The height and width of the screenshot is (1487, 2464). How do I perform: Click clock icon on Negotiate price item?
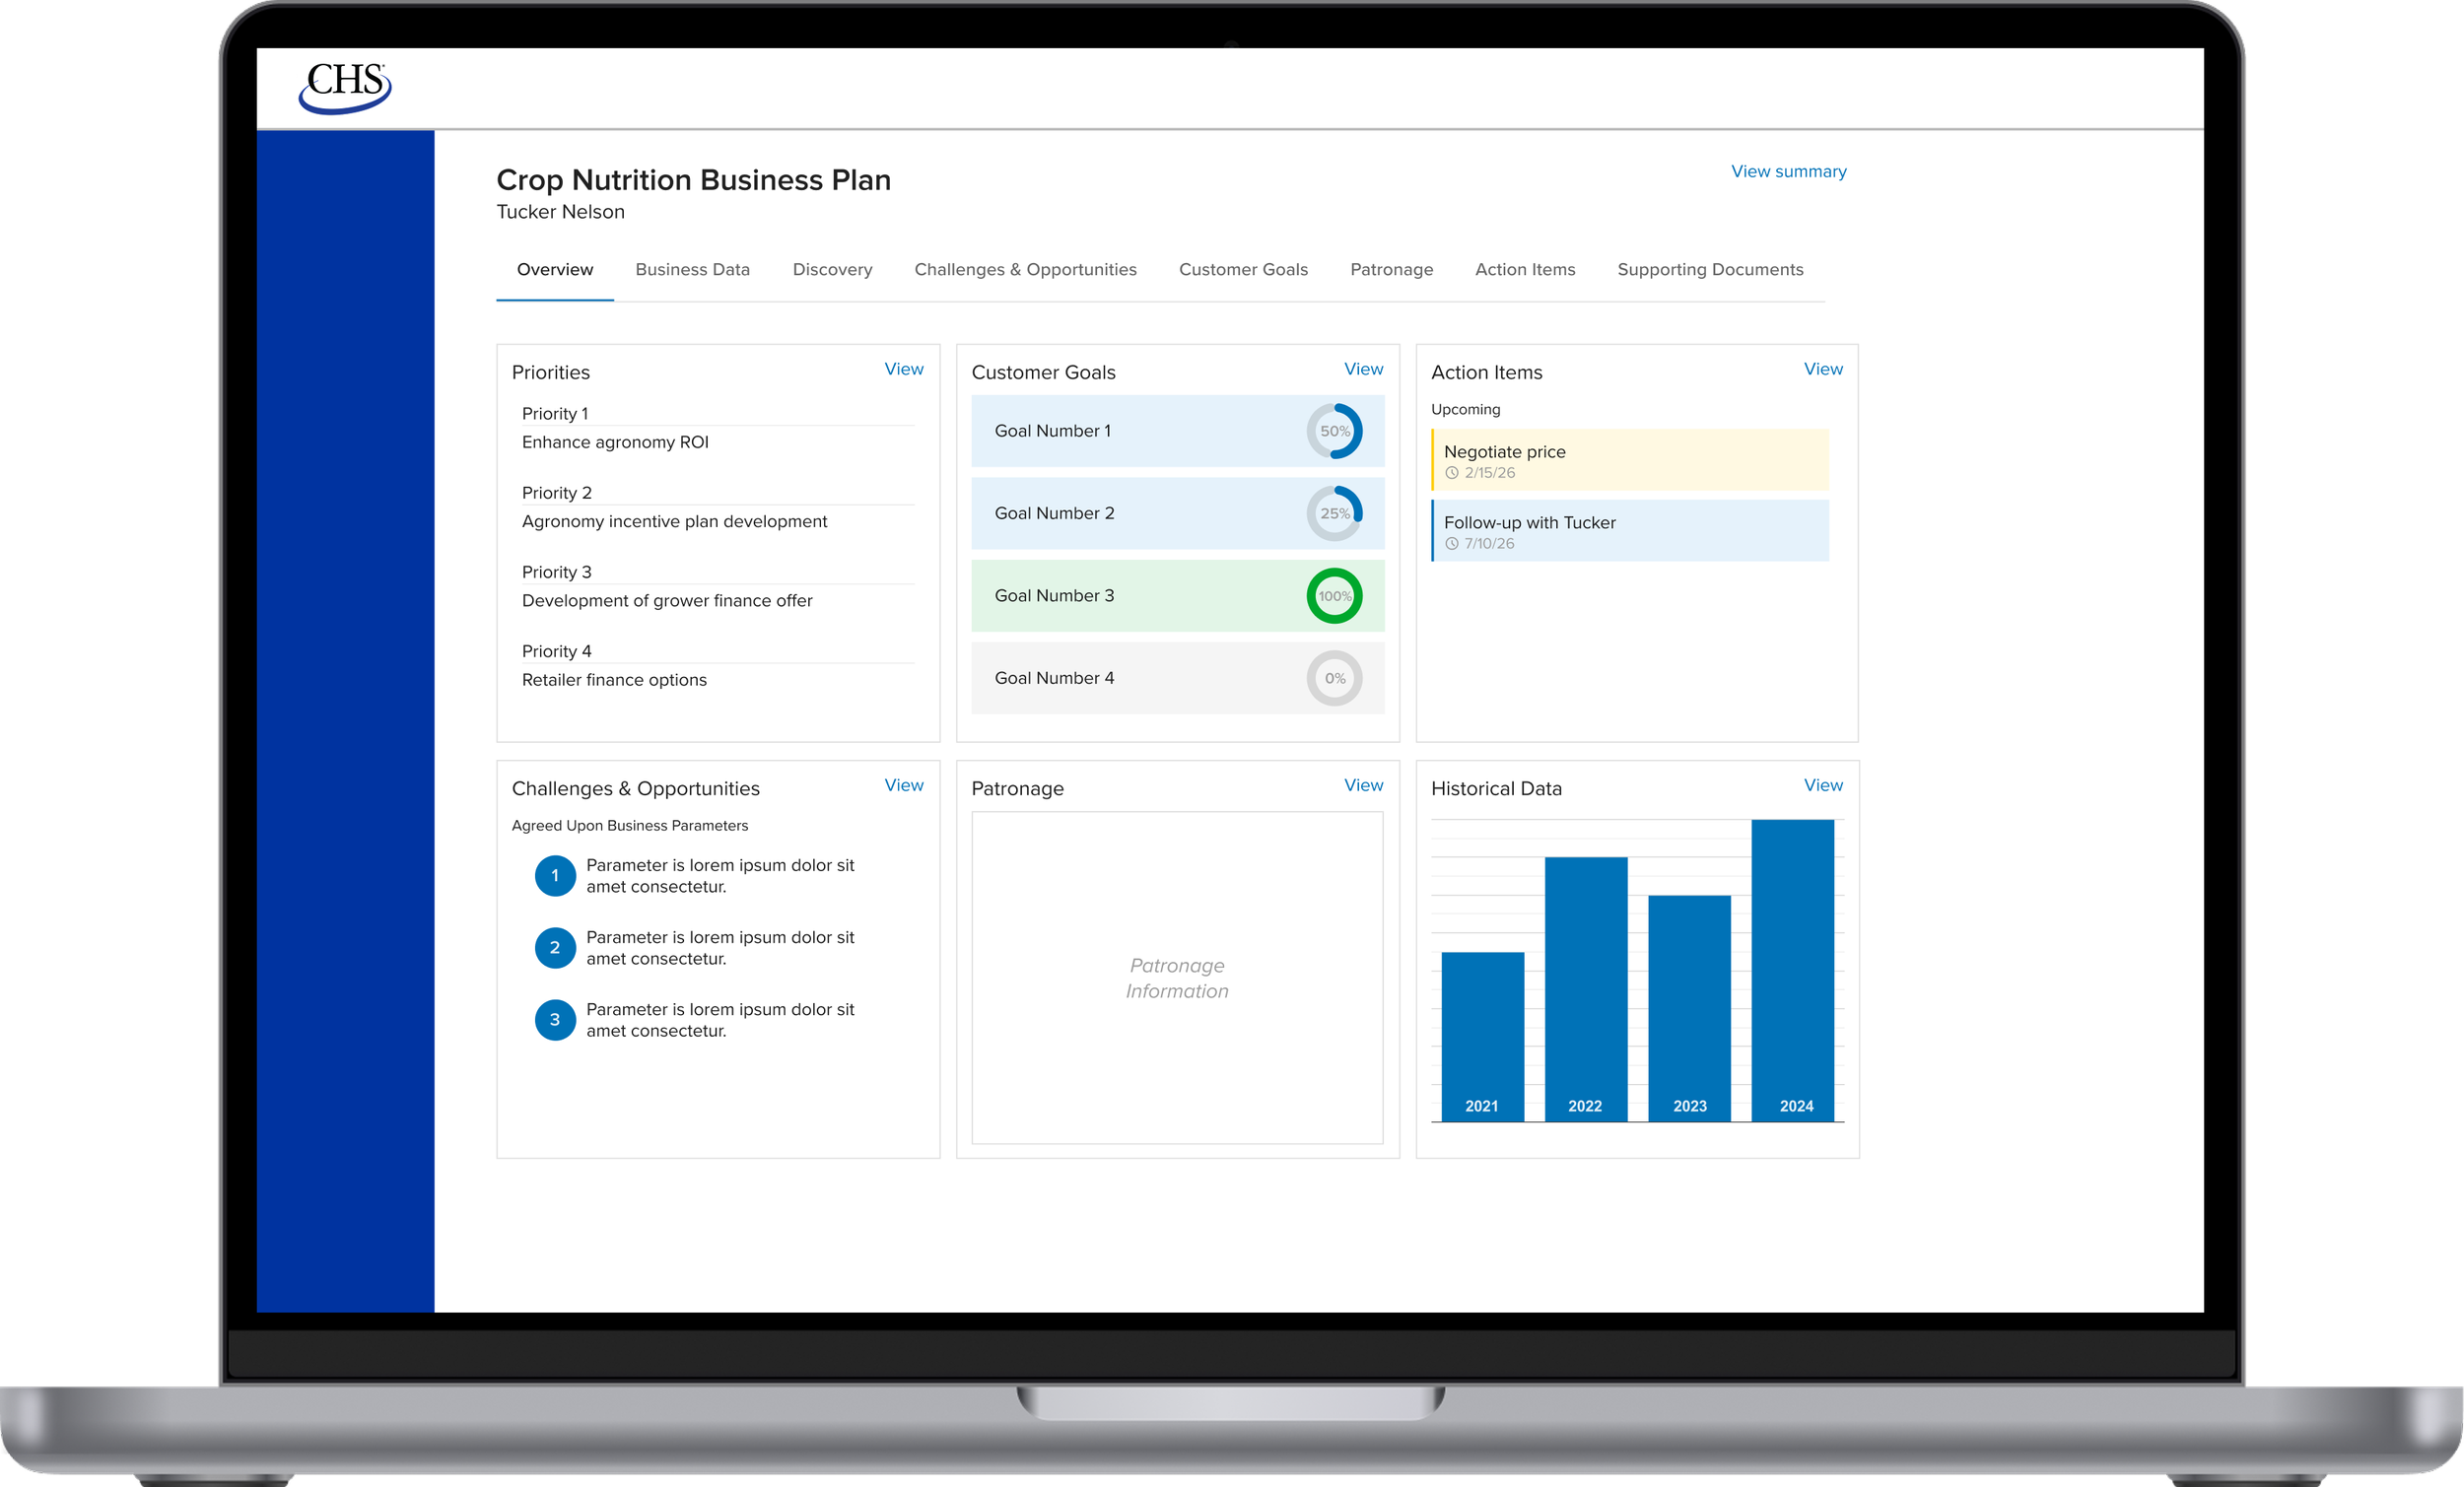click(1452, 473)
